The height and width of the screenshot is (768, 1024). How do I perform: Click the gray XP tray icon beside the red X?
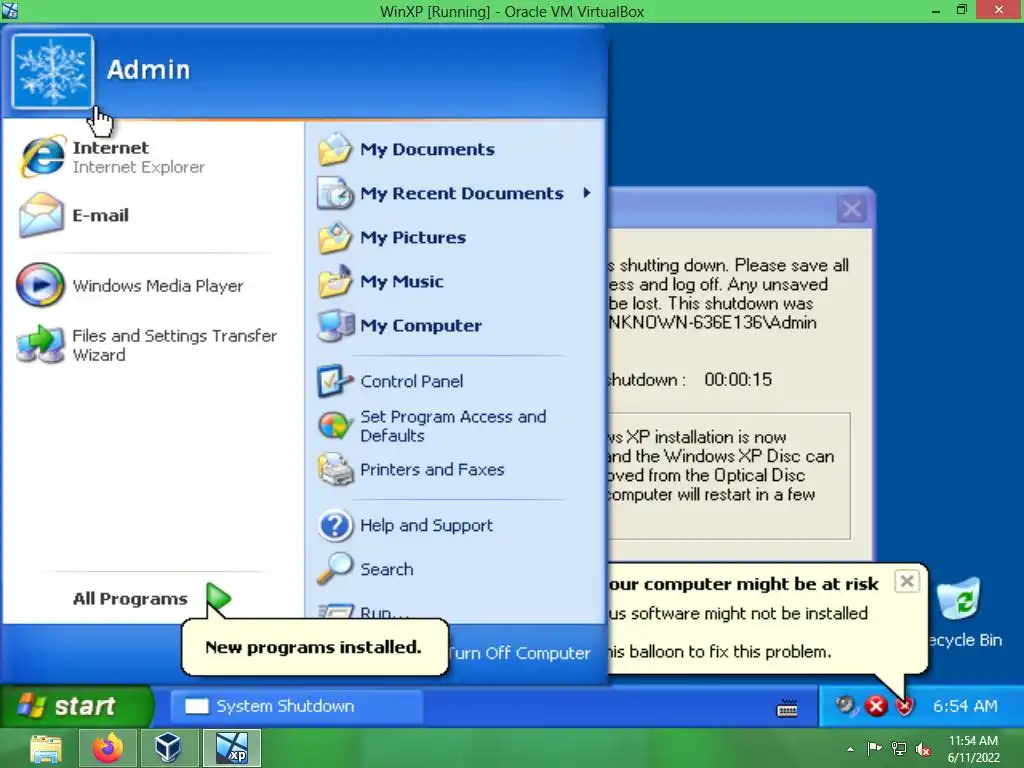(x=846, y=705)
